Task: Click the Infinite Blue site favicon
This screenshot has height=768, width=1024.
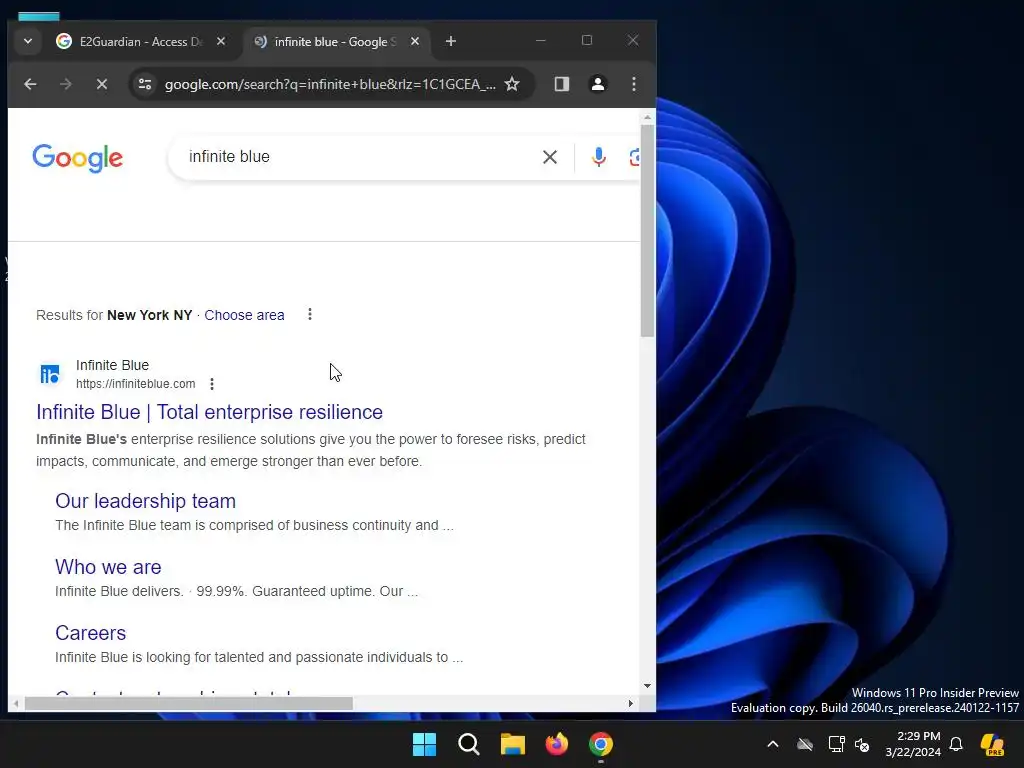Action: 50,374
